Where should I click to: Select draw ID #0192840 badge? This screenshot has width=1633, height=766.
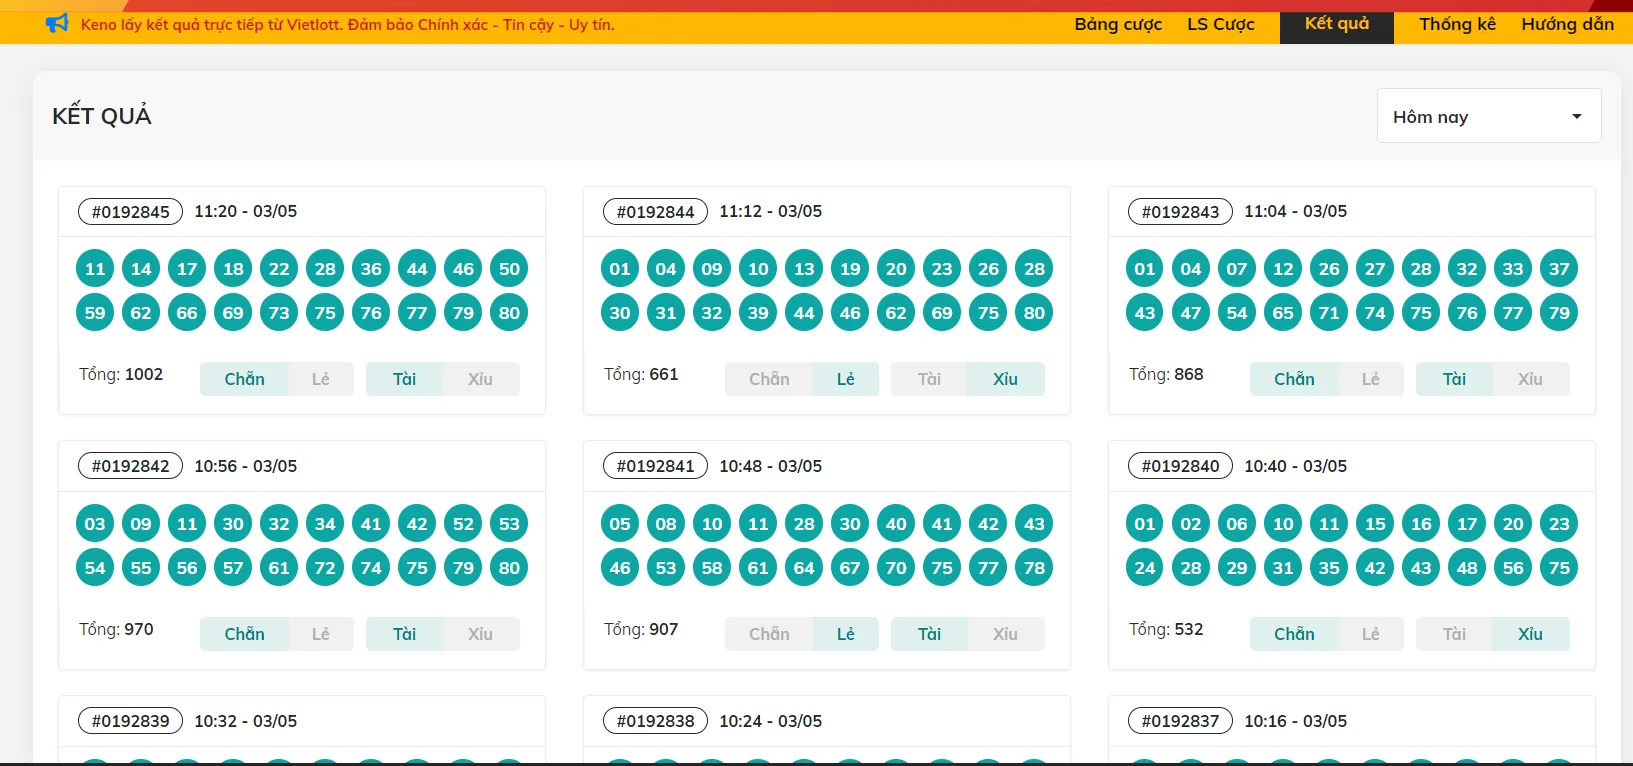click(1181, 467)
